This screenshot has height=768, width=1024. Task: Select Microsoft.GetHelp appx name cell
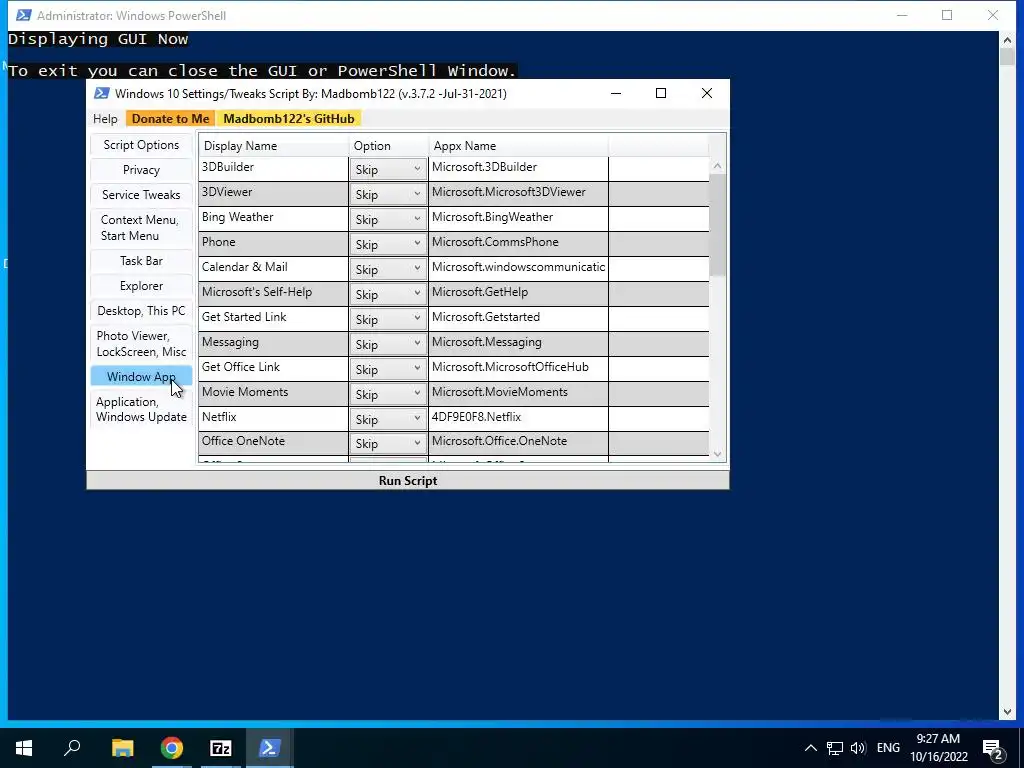pyautogui.click(x=518, y=293)
